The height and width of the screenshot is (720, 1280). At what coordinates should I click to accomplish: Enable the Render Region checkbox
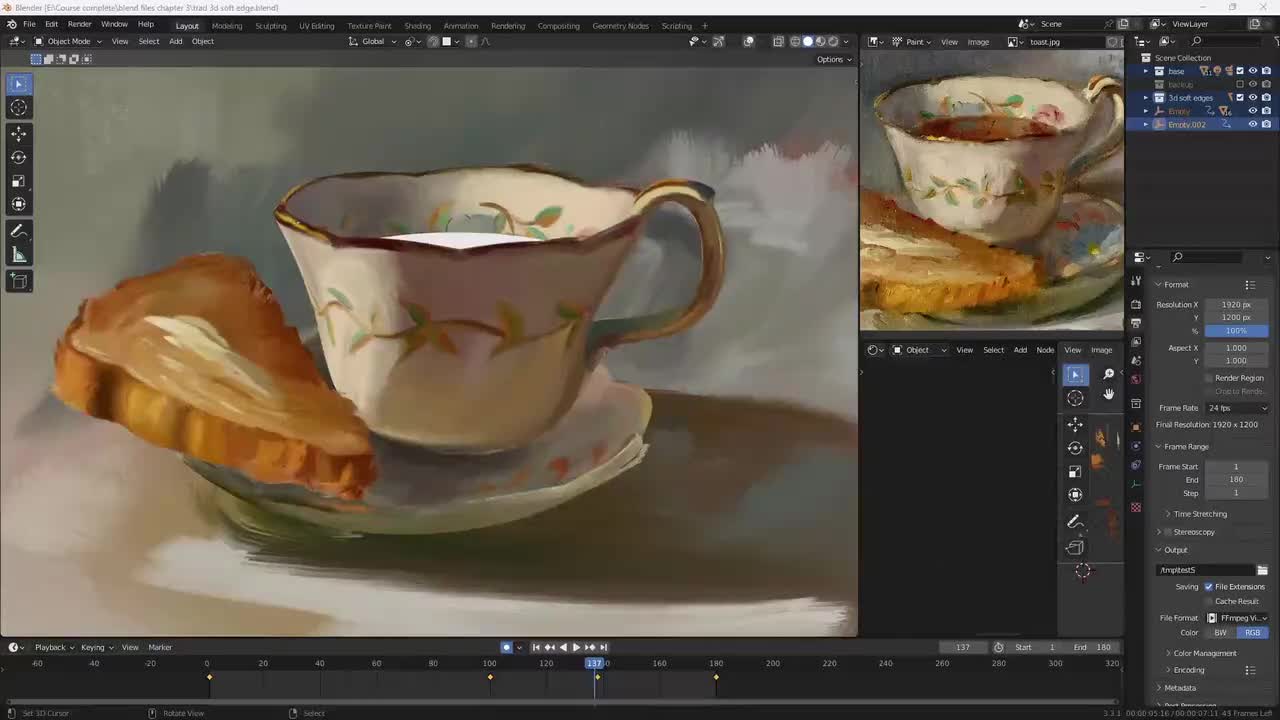(1209, 378)
